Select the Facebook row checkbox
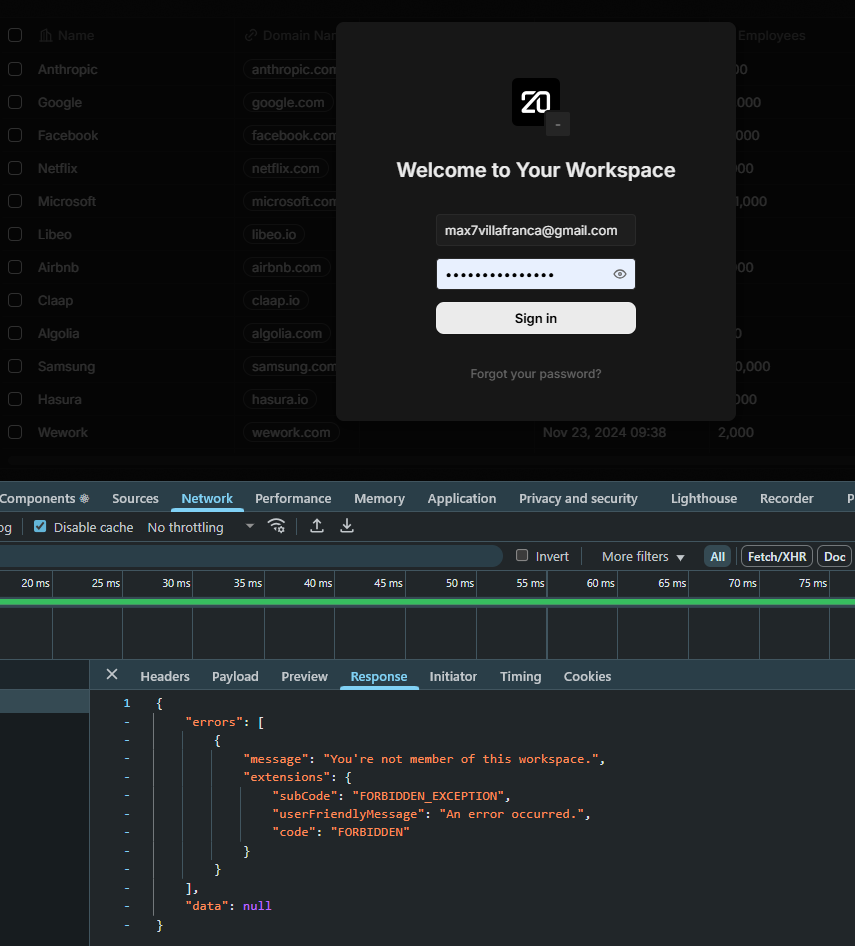The image size is (855, 946). coord(15,135)
